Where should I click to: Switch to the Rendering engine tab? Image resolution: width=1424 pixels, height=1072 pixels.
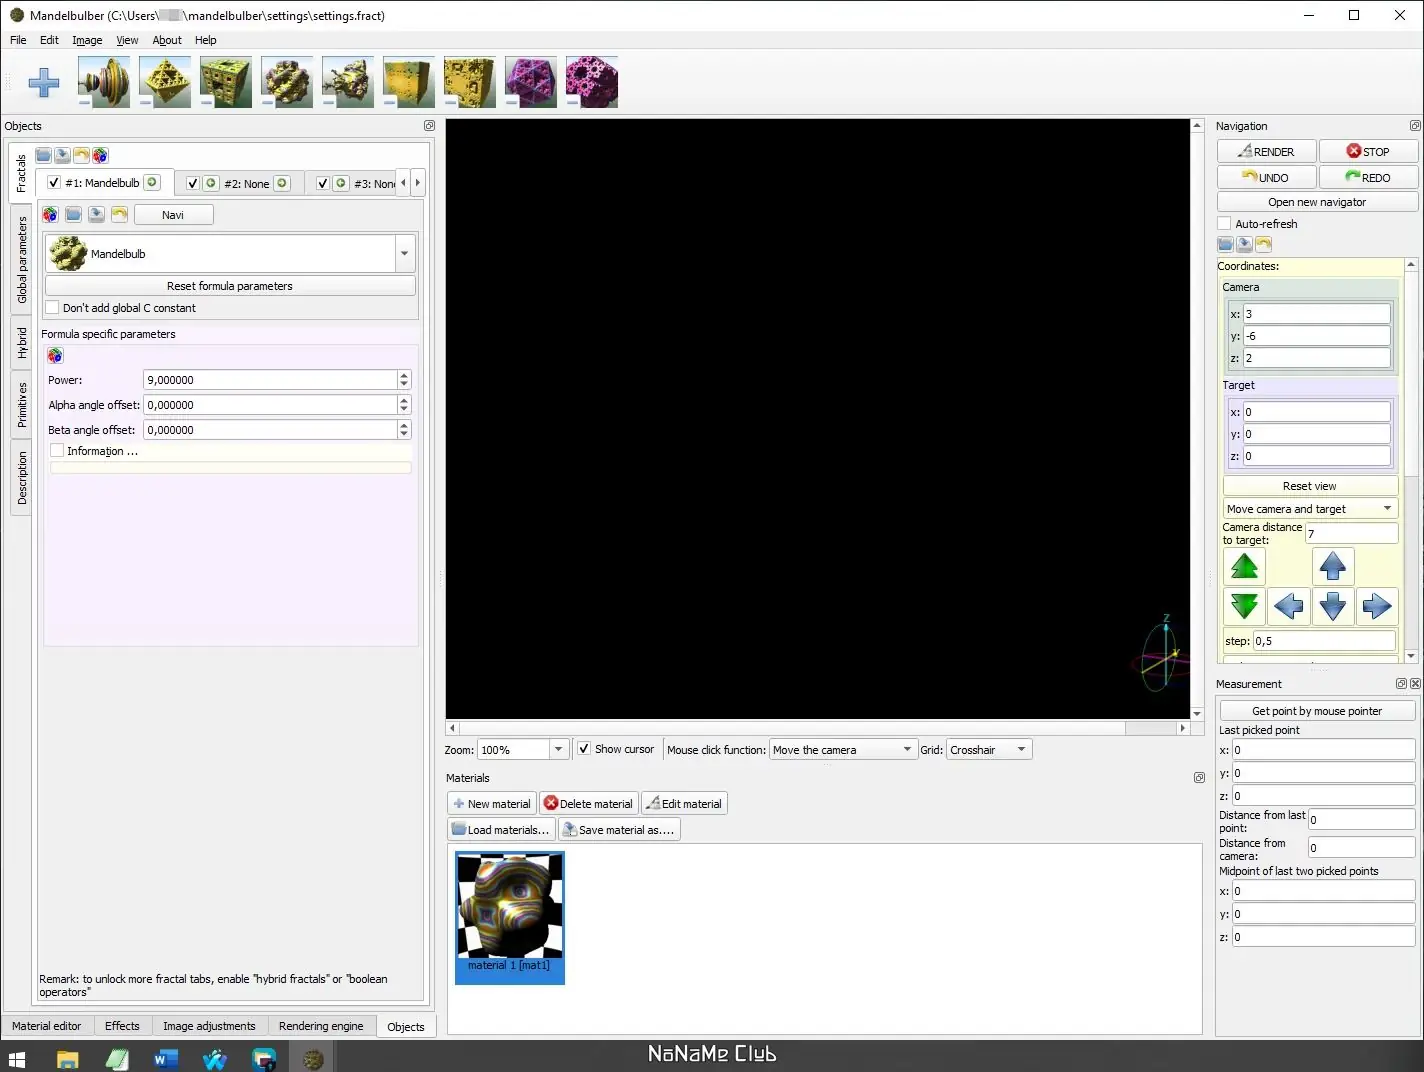321,1026
